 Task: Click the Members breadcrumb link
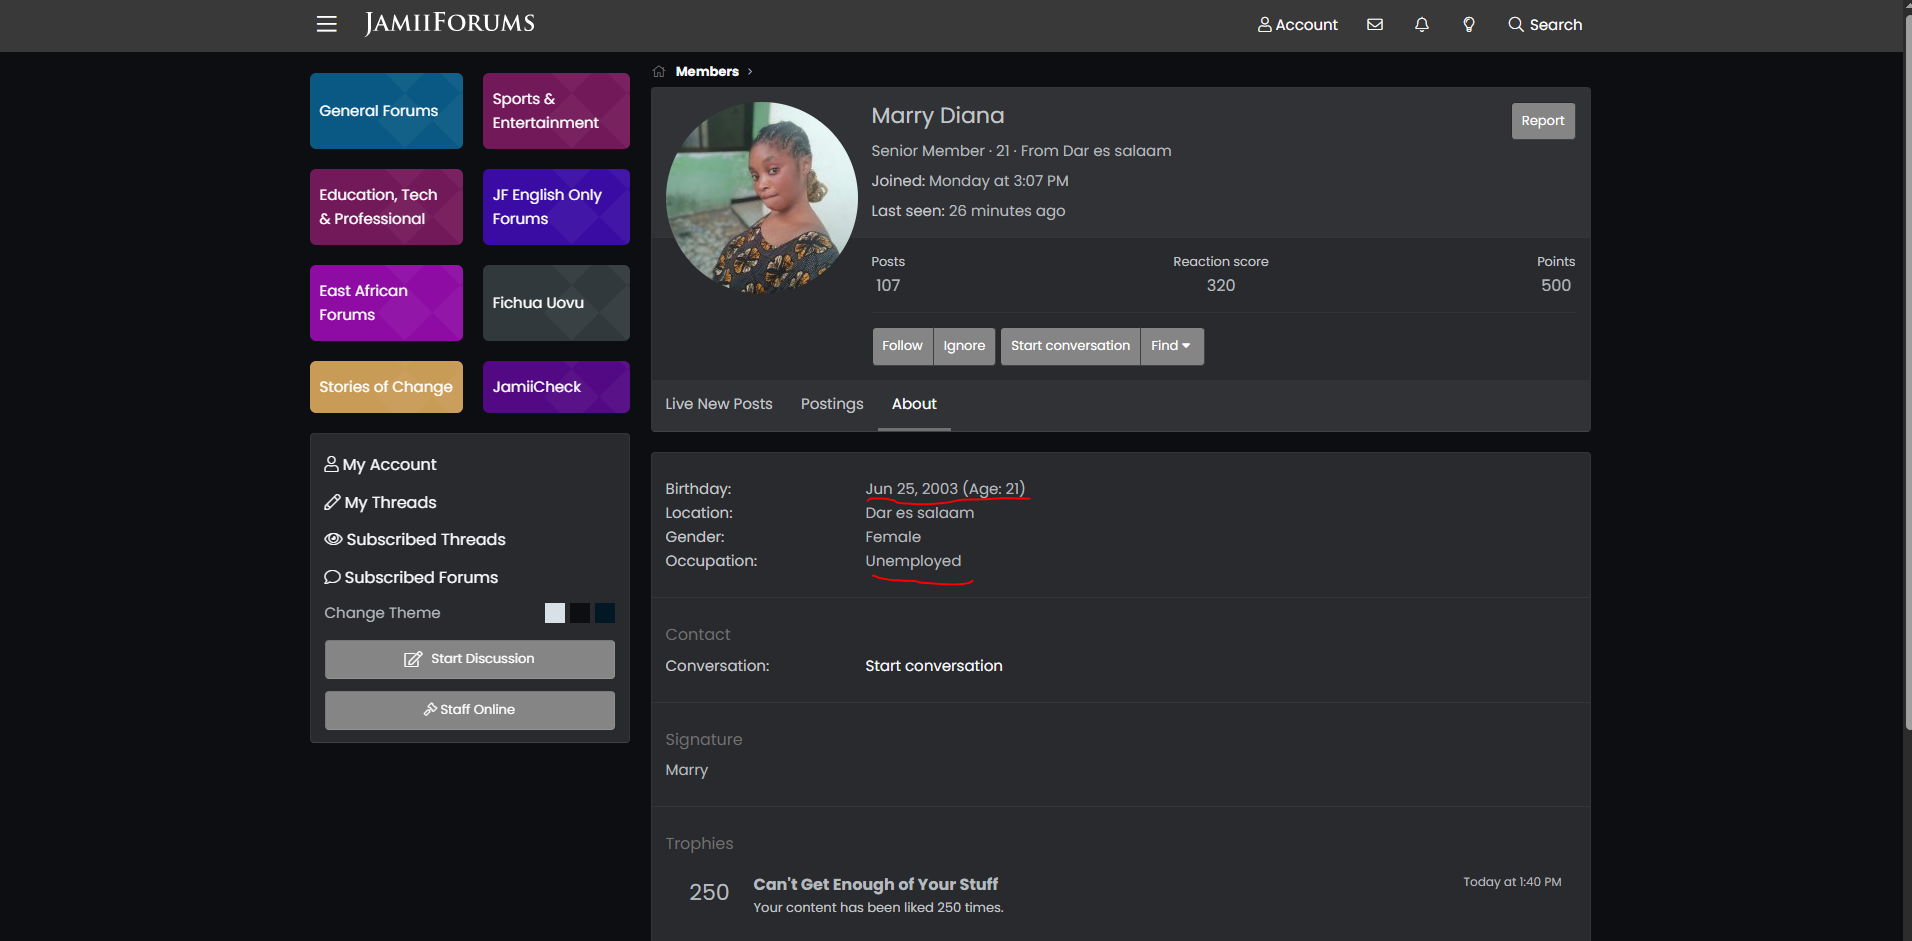pos(707,71)
